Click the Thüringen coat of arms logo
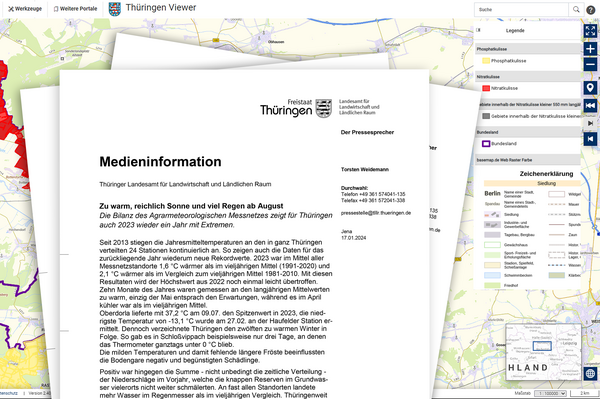 pos(114,9)
